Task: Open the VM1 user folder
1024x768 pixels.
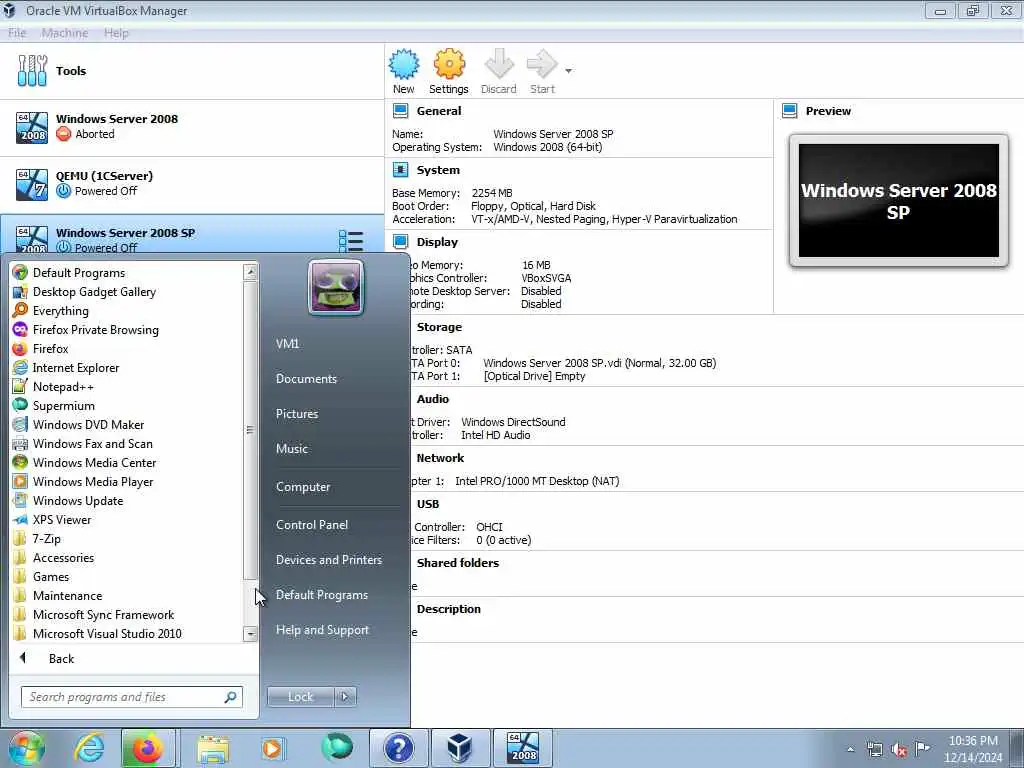Action: [x=287, y=344]
